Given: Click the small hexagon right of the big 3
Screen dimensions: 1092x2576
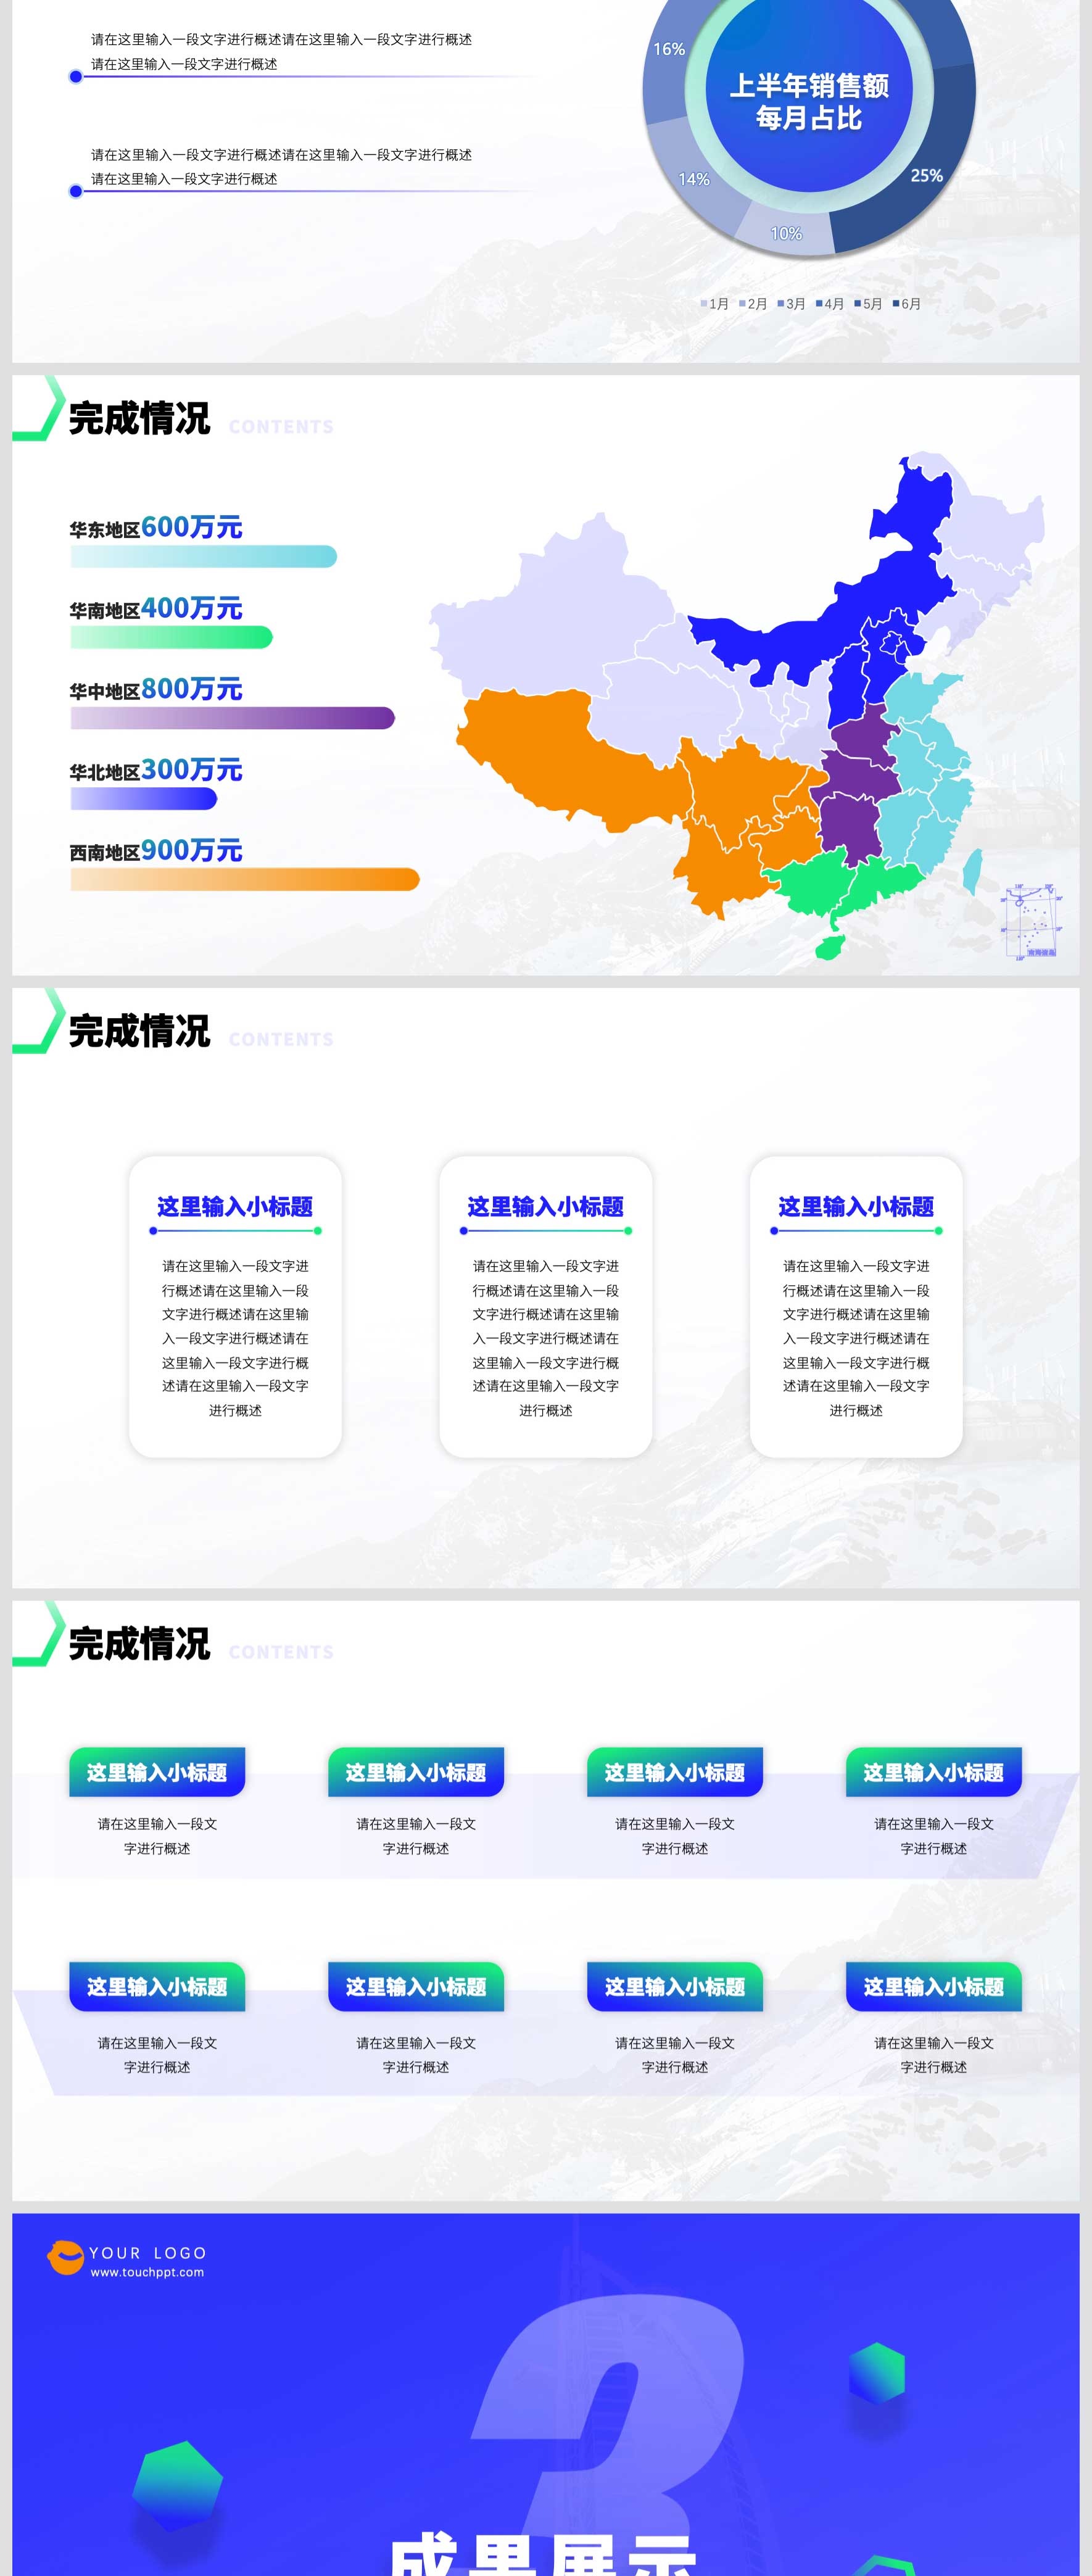Looking at the screenshot, I should 877,2372.
